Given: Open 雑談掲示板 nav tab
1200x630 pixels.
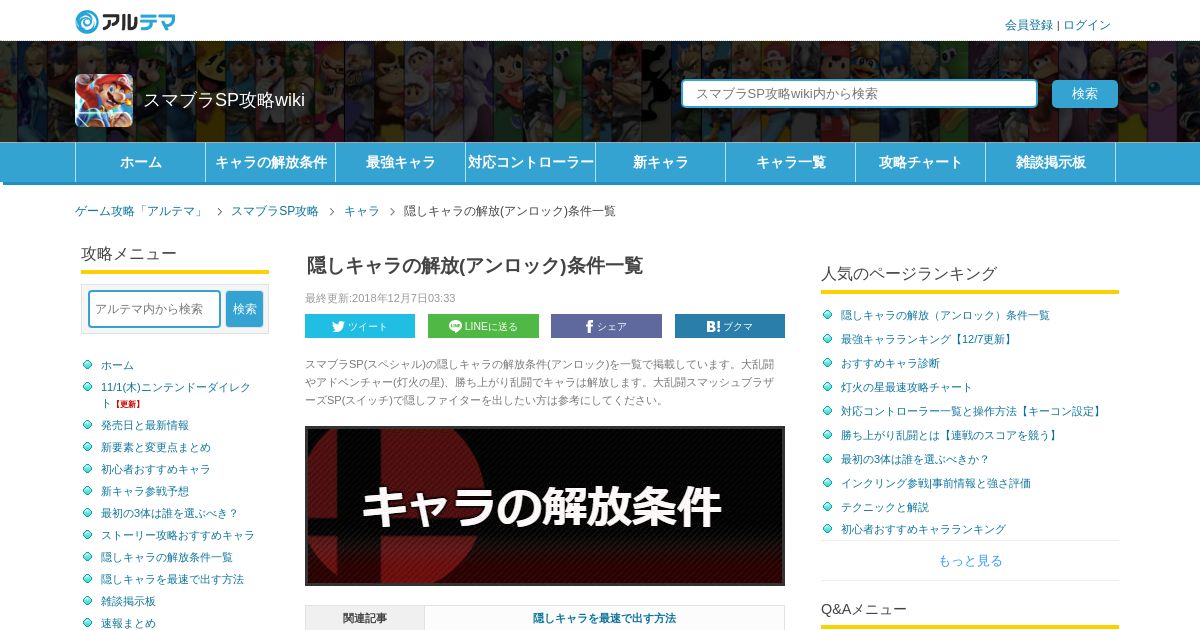Looking at the screenshot, I should click(x=1051, y=162).
